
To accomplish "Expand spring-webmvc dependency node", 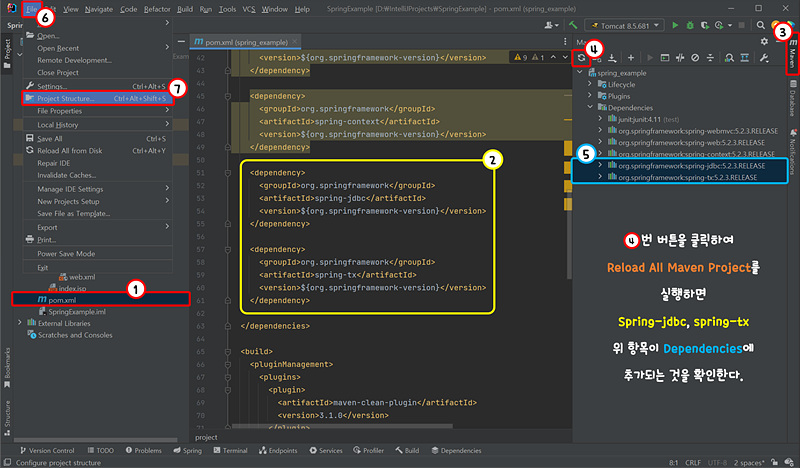I will [600, 131].
